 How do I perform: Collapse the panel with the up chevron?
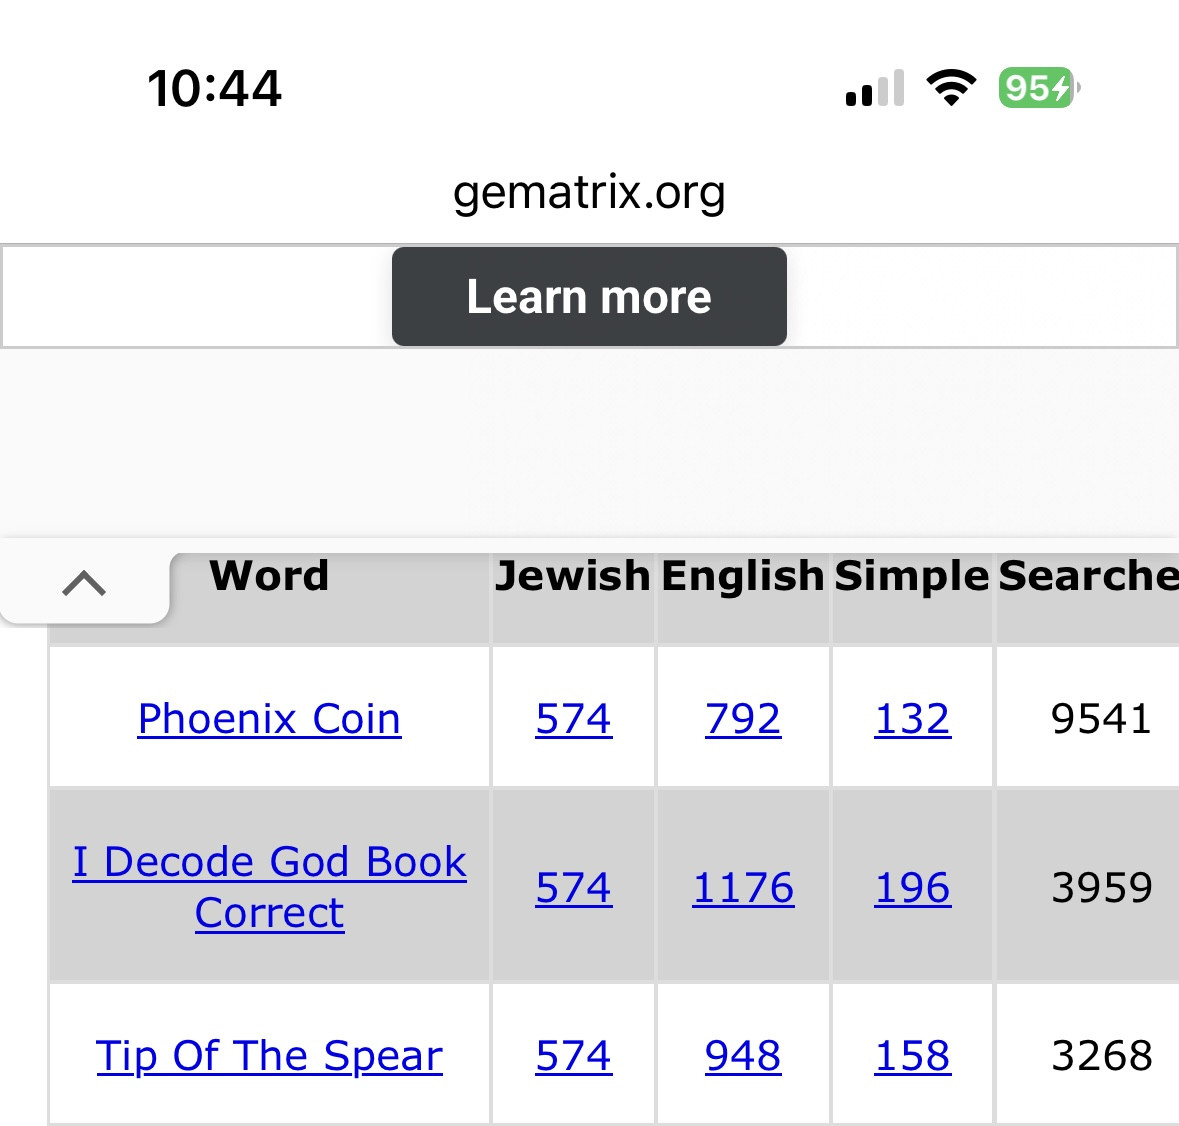[x=84, y=583]
